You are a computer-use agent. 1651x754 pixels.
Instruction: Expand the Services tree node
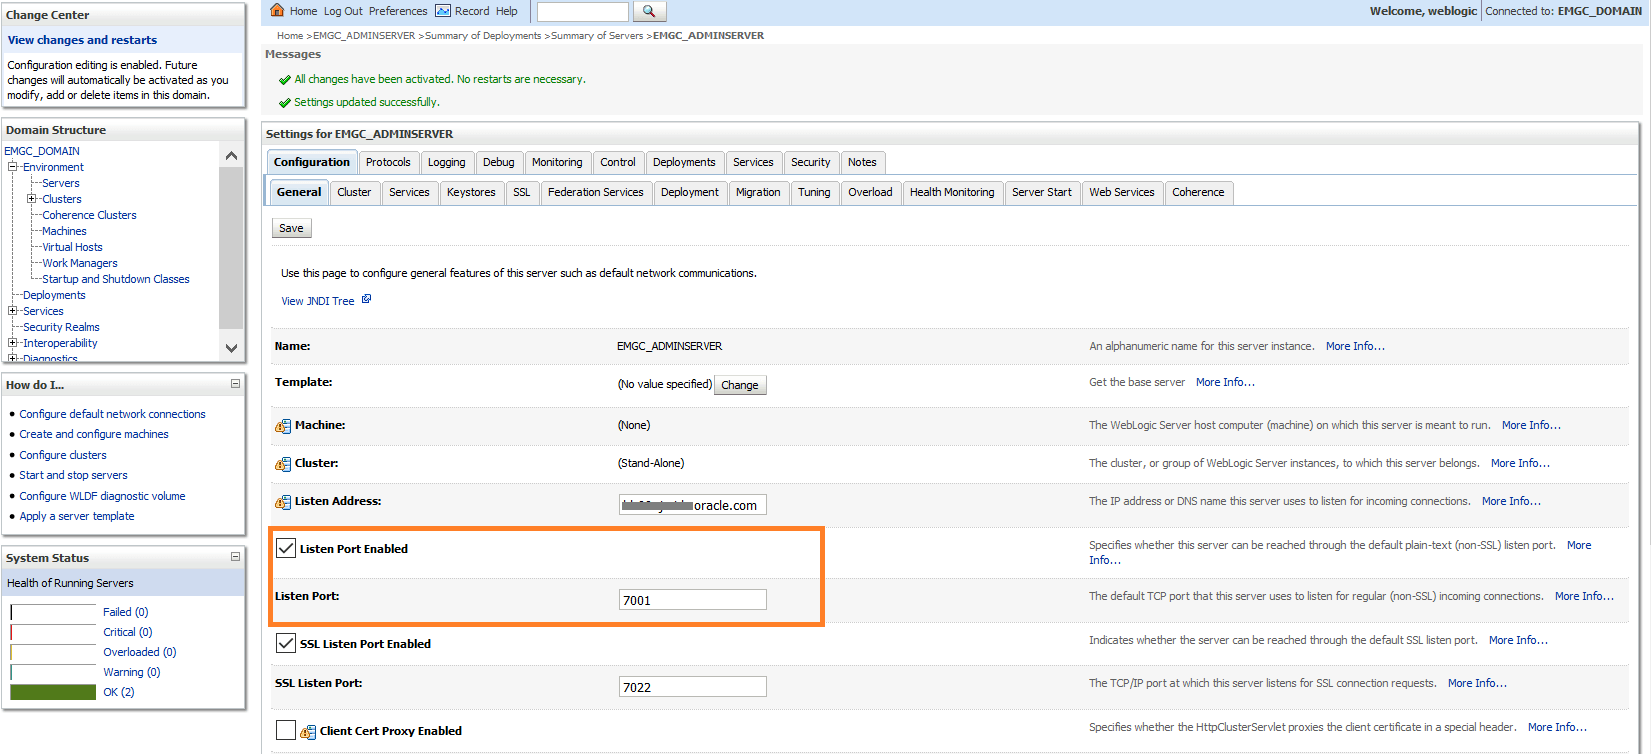[x=14, y=311]
